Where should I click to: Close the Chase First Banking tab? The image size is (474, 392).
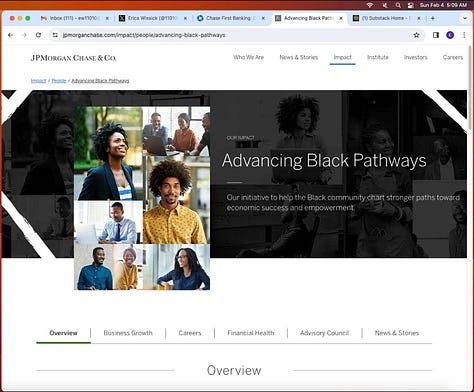263,18
